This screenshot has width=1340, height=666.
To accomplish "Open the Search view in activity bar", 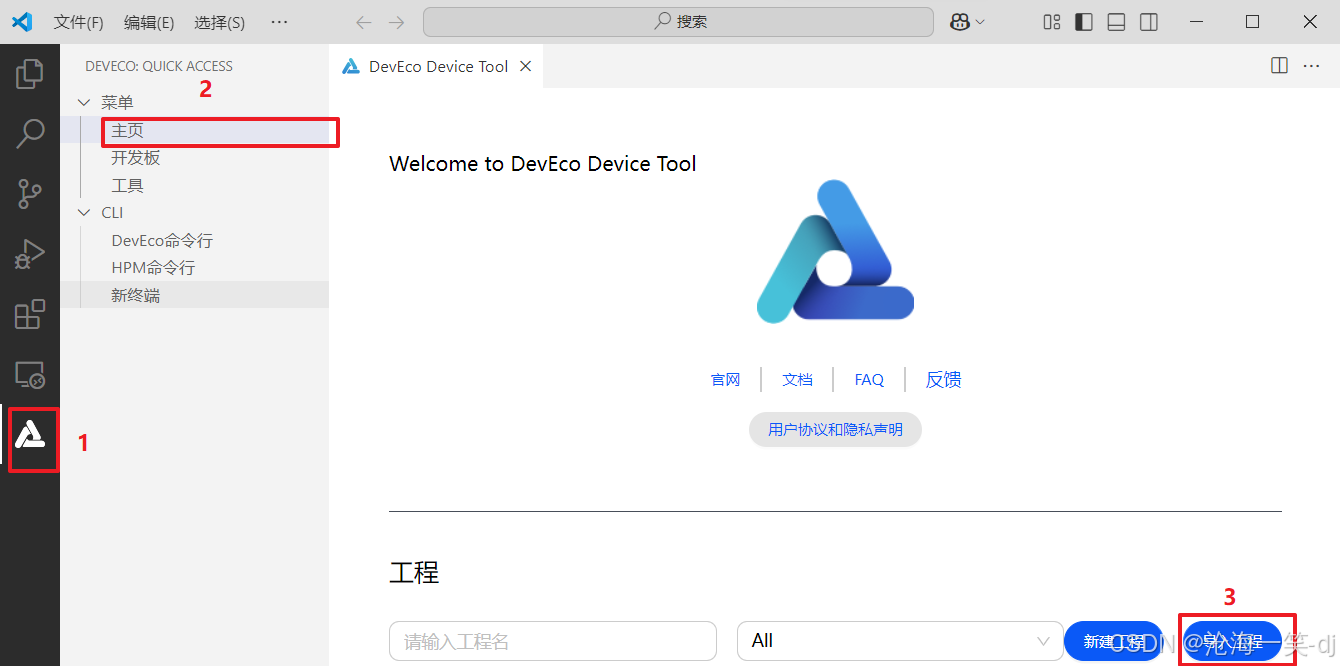I will coord(30,133).
